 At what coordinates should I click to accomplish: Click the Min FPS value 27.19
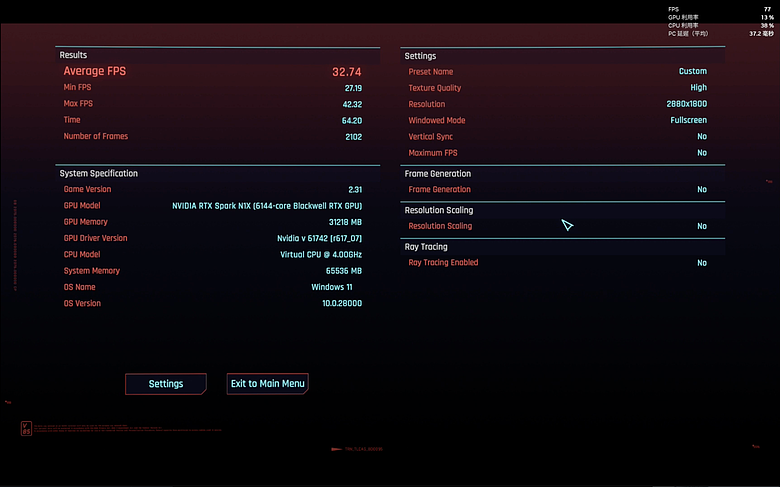tap(353, 88)
